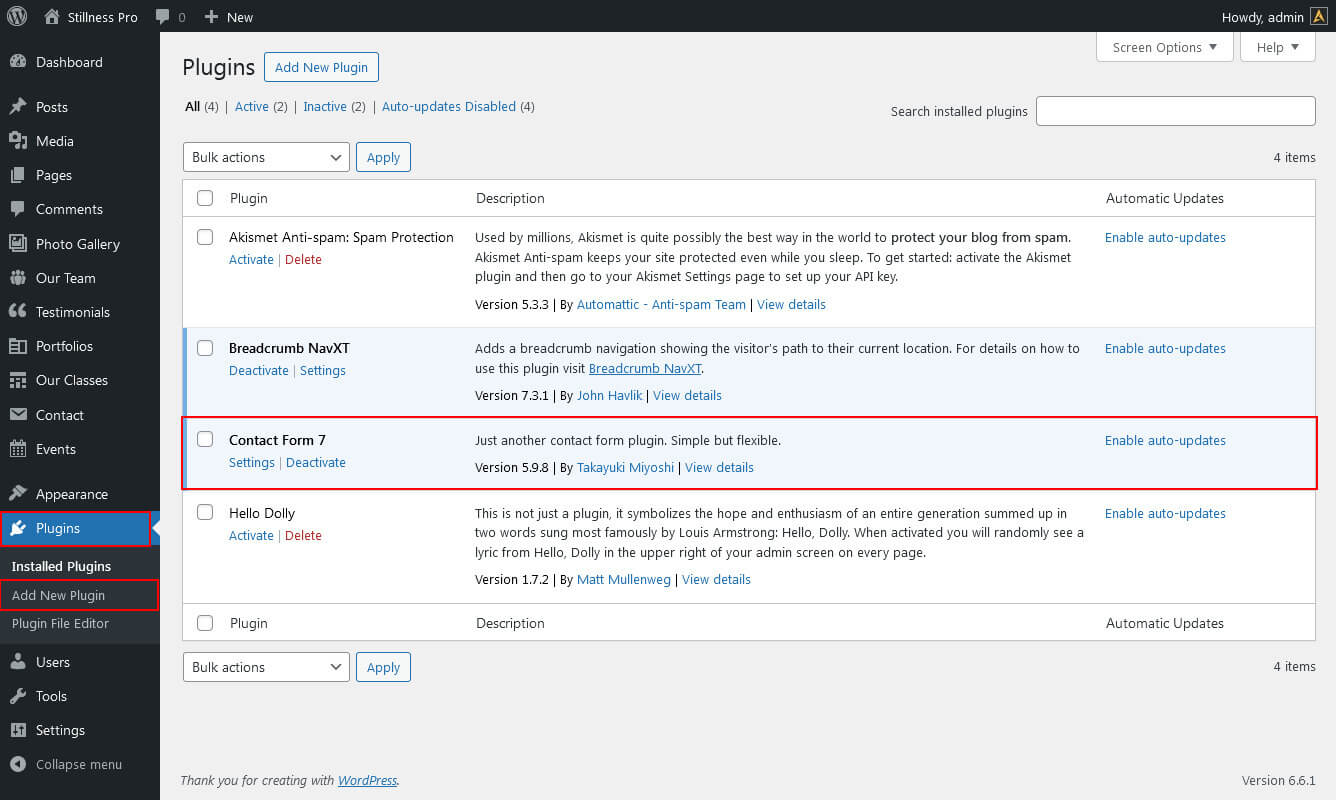Click "Howdy, admin" account text
1336x800 pixels.
[x=1263, y=17]
